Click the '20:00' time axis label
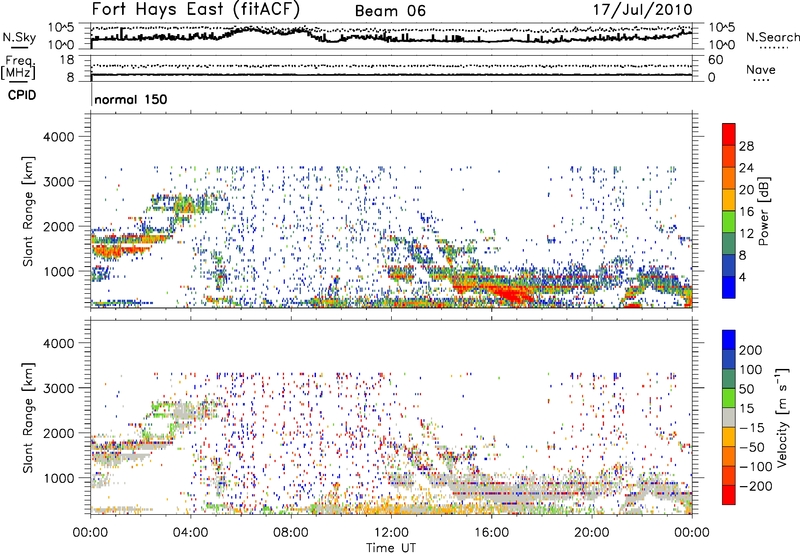 (x=591, y=533)
